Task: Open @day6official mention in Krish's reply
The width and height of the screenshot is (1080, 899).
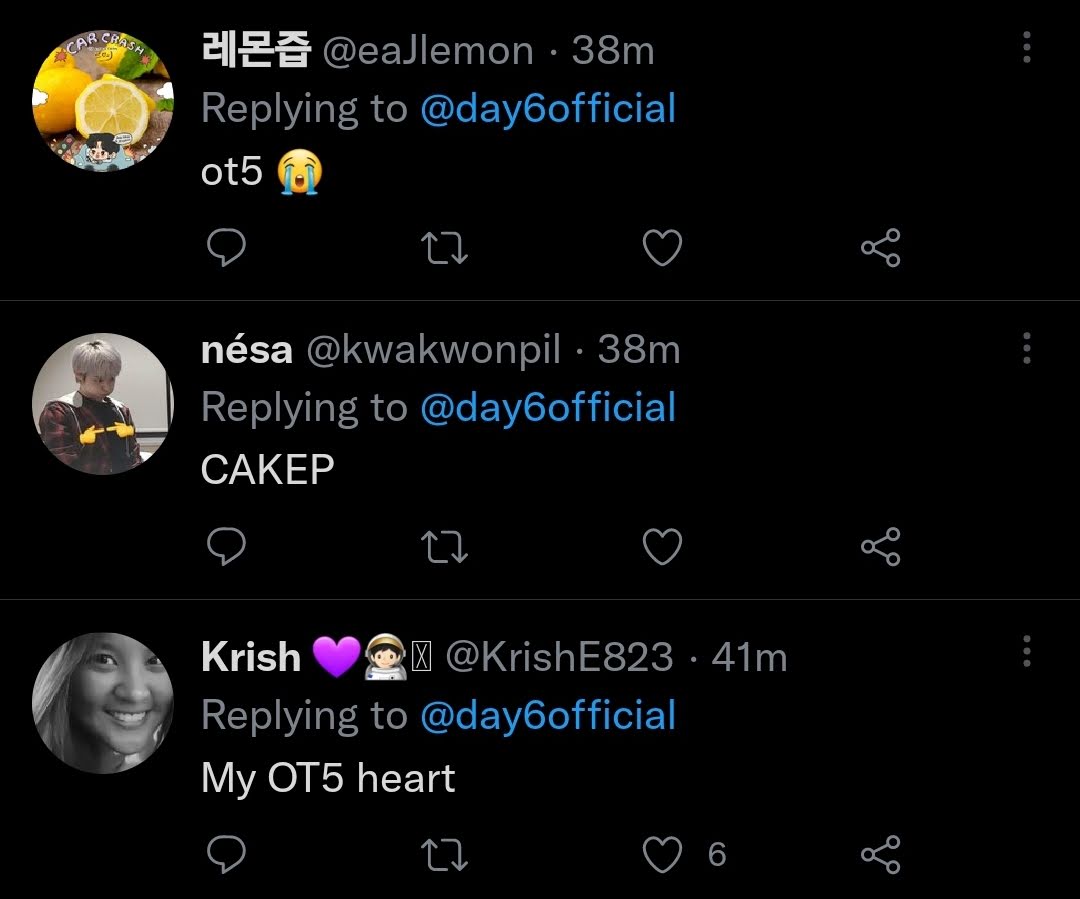Action: point(548,715)
